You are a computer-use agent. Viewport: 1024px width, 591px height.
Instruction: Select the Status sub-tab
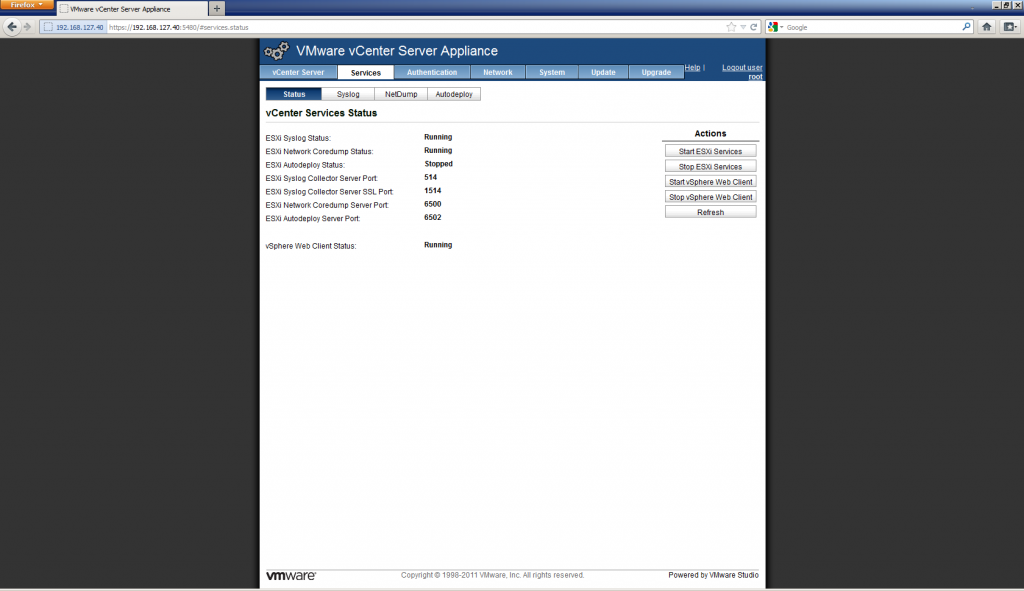click(x=294, y=94)
